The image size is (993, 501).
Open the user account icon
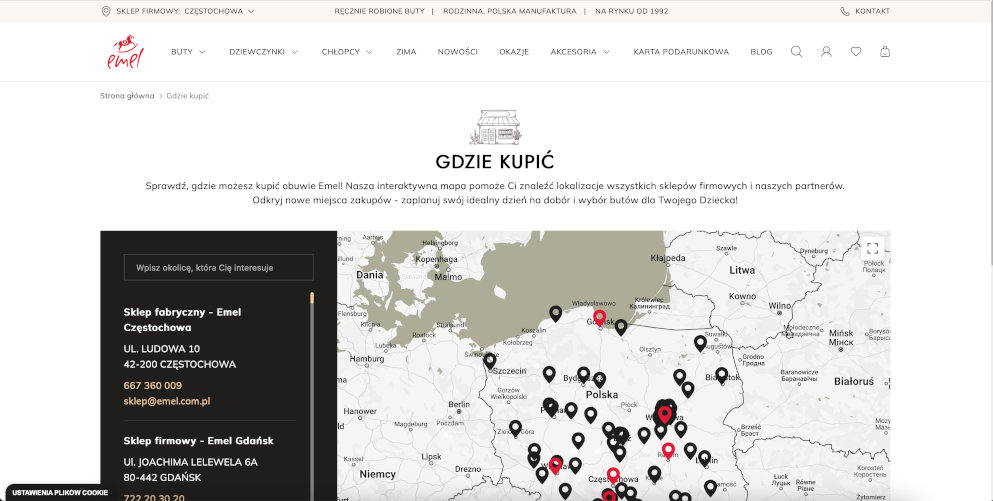coord(826,52)
